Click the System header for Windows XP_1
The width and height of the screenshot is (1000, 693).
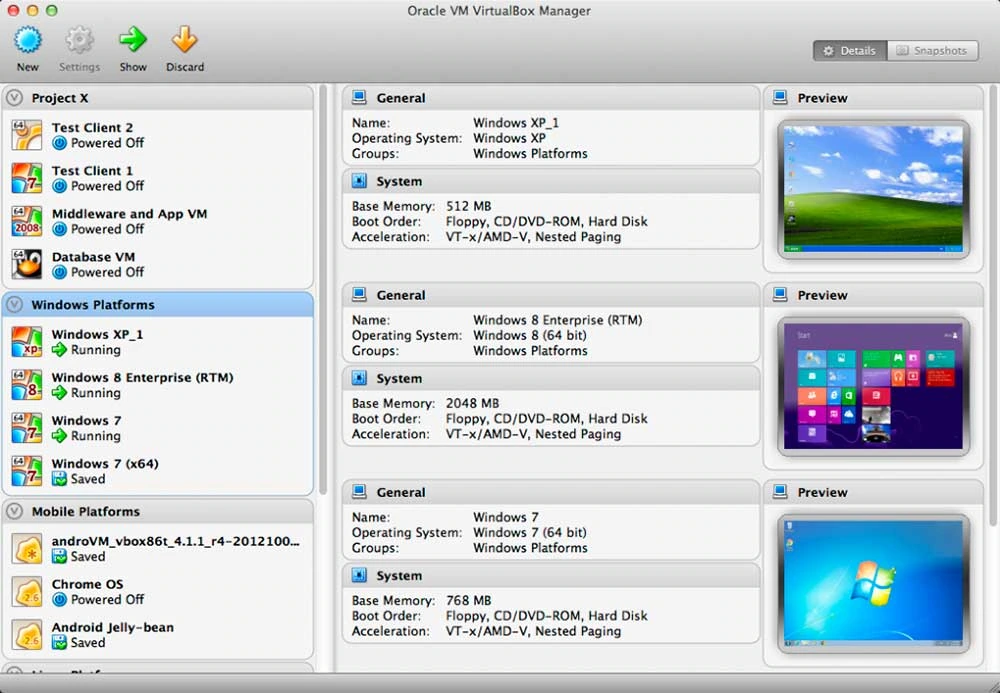[552, 181]
